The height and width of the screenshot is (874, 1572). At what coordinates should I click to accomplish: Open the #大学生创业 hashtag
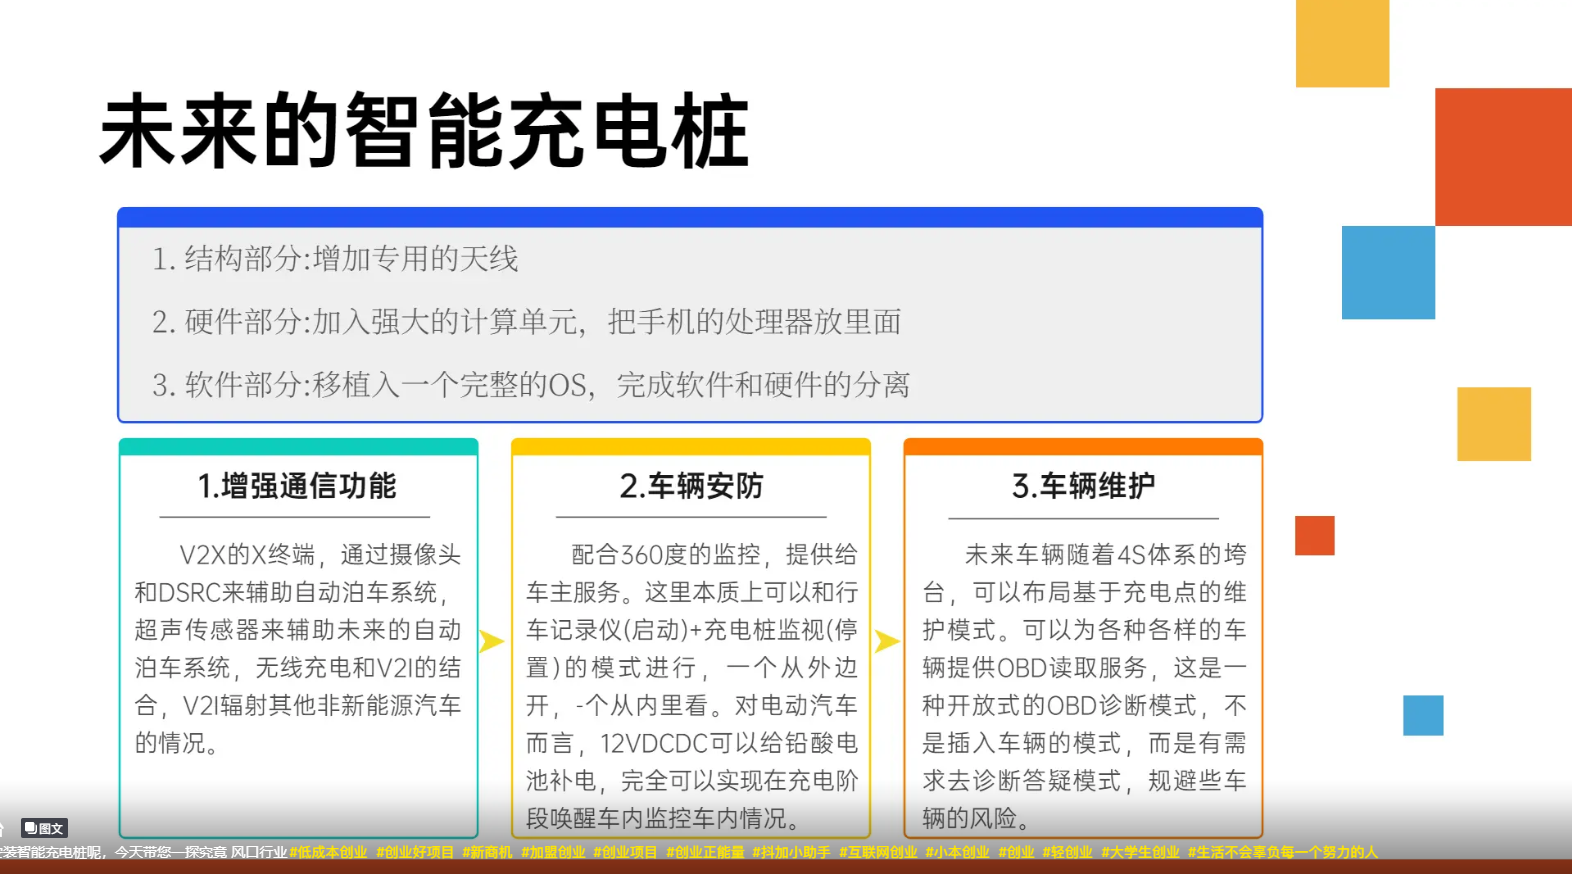1140,852
